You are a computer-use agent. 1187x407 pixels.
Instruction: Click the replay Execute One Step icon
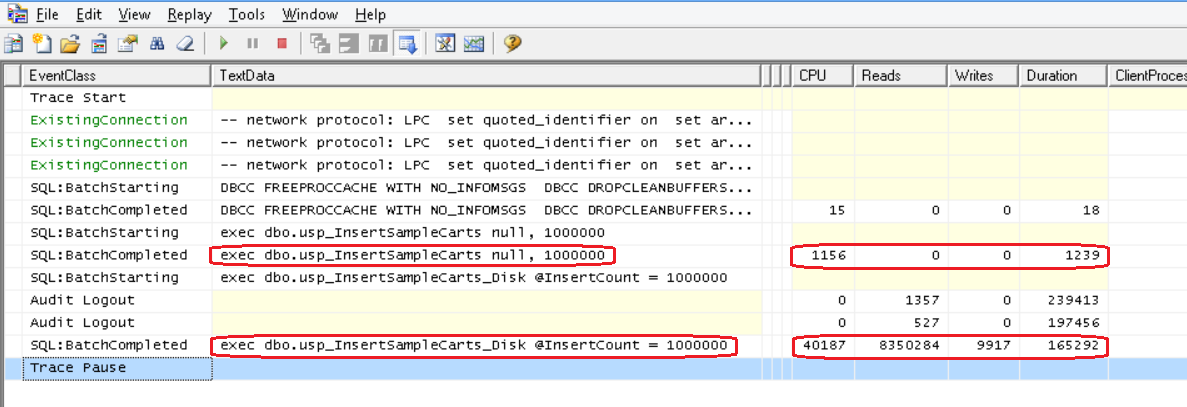pos(320,44)
